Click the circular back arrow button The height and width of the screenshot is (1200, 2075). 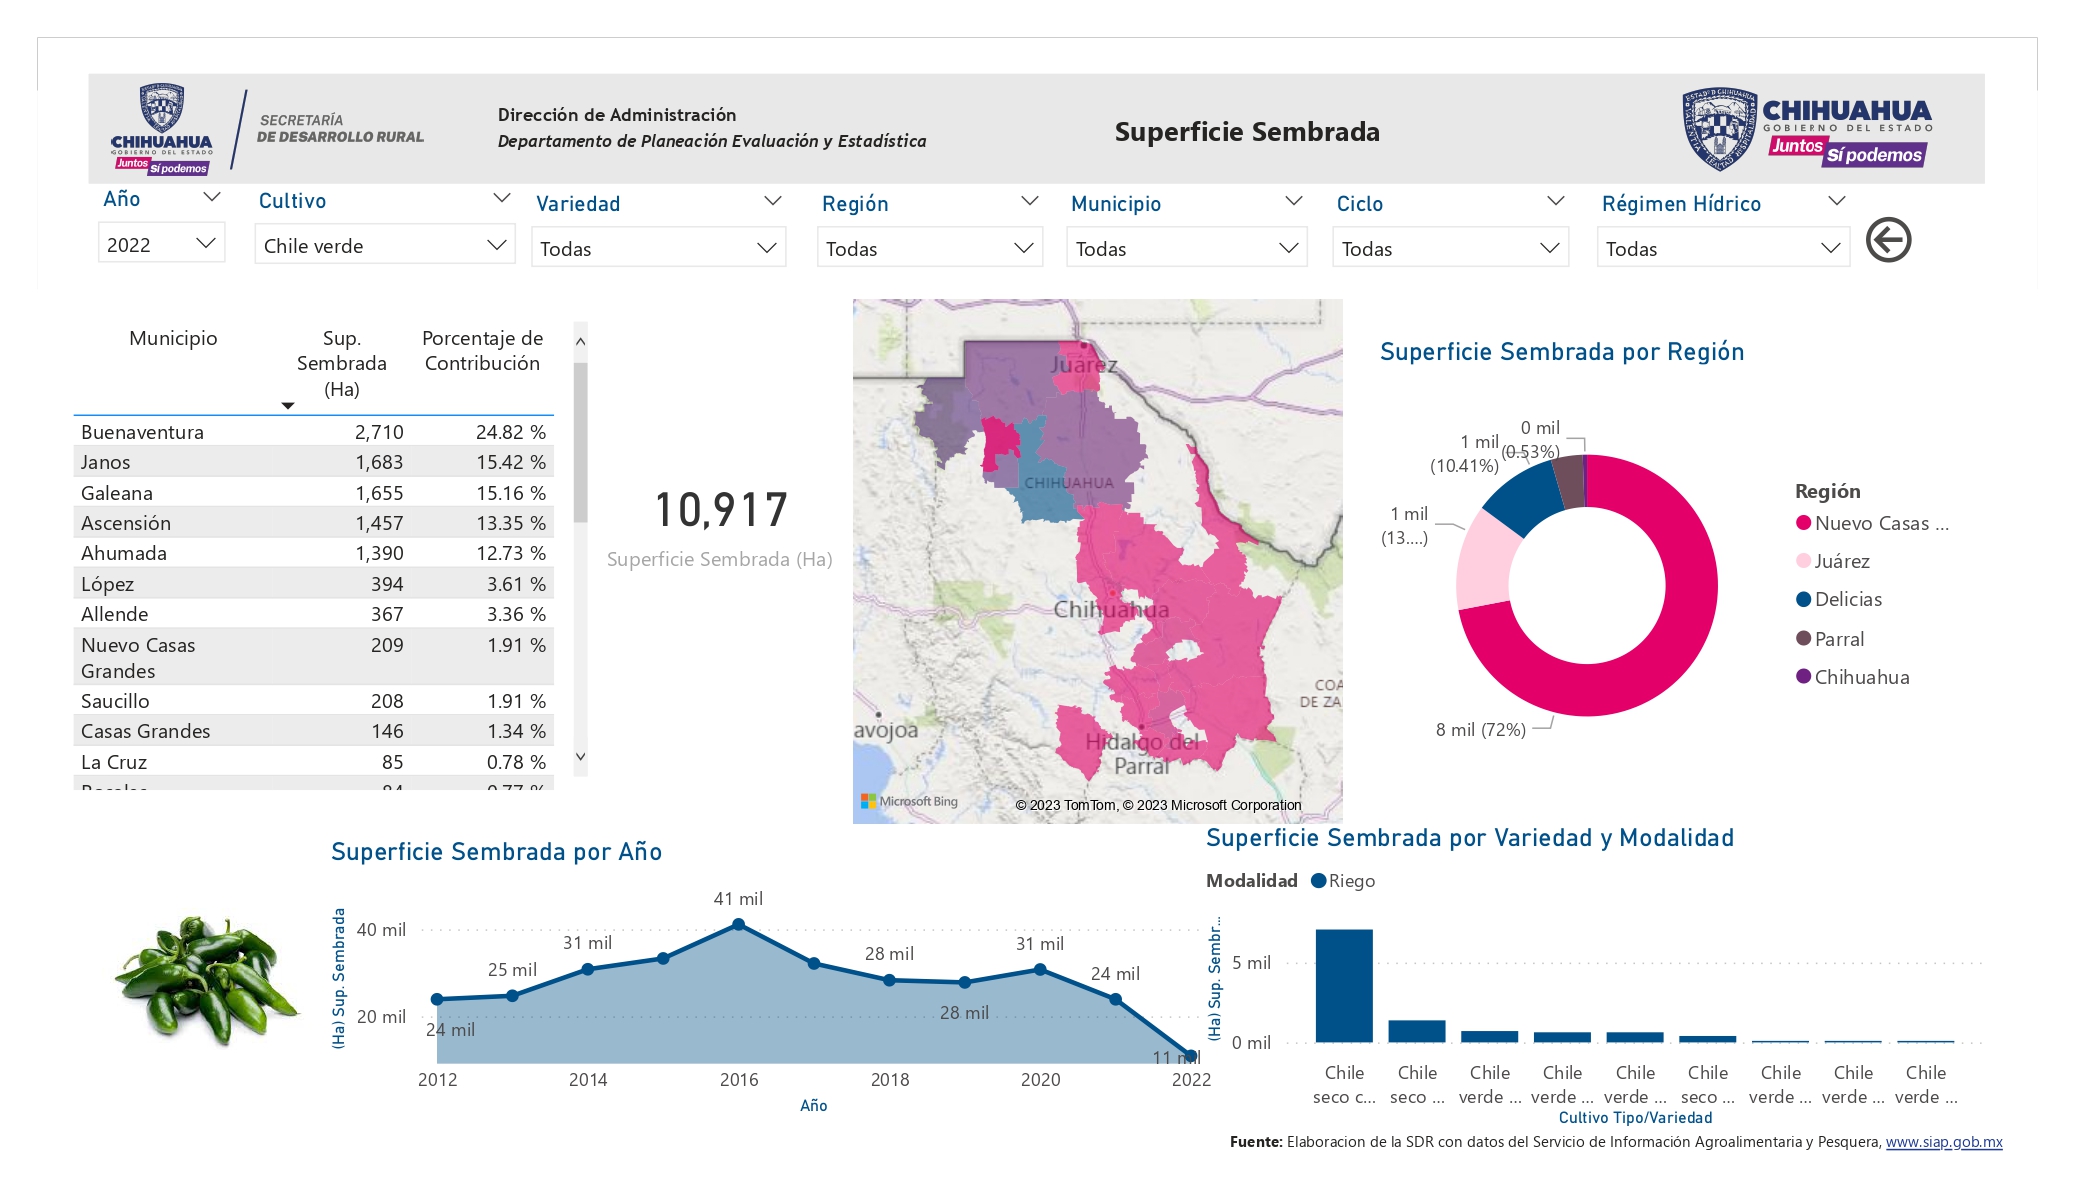1888,240
